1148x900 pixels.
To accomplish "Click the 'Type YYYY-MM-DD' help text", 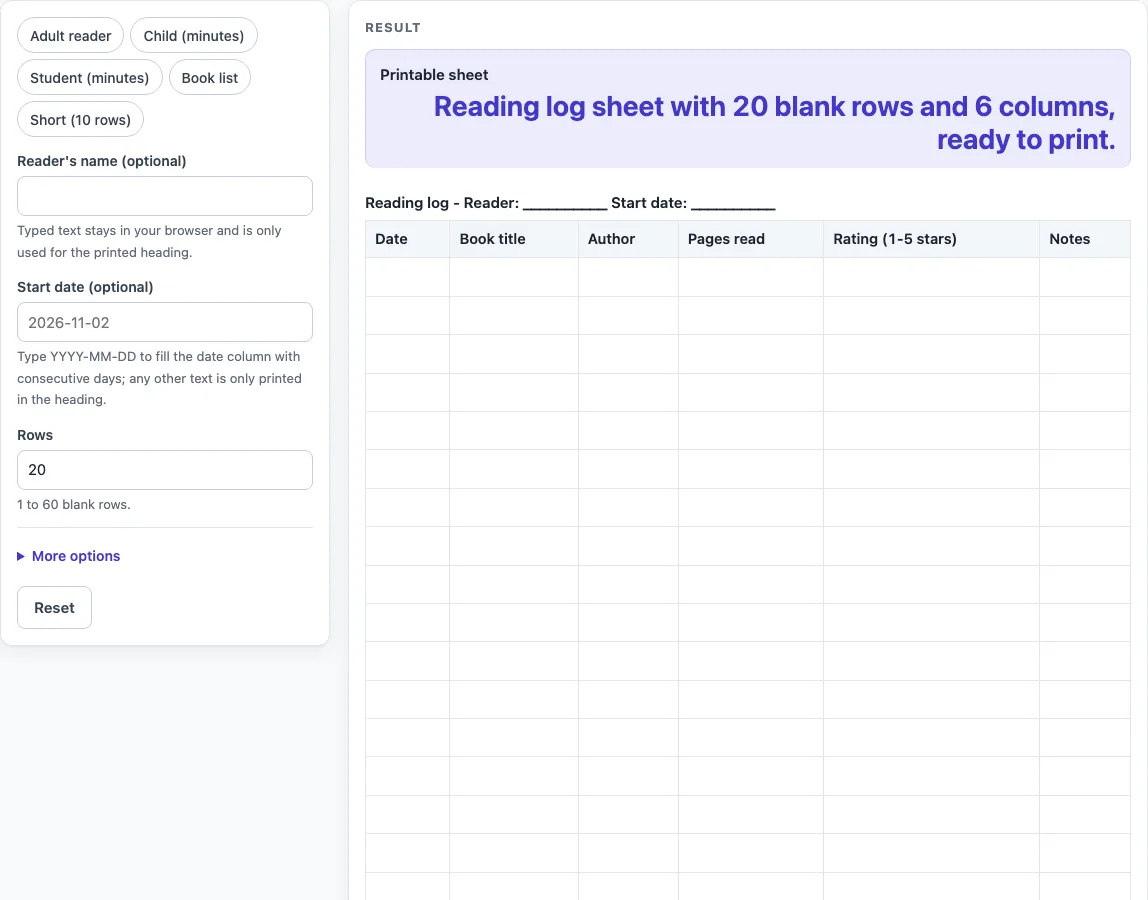I will click(x=160, y=378).
